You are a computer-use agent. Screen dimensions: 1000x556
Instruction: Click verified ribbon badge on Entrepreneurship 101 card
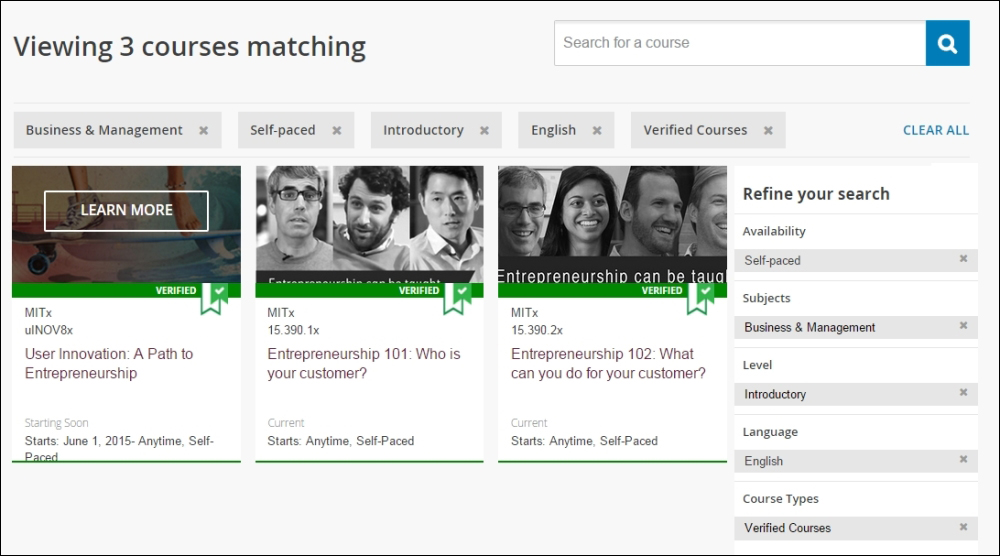click(x=457, y=298)
